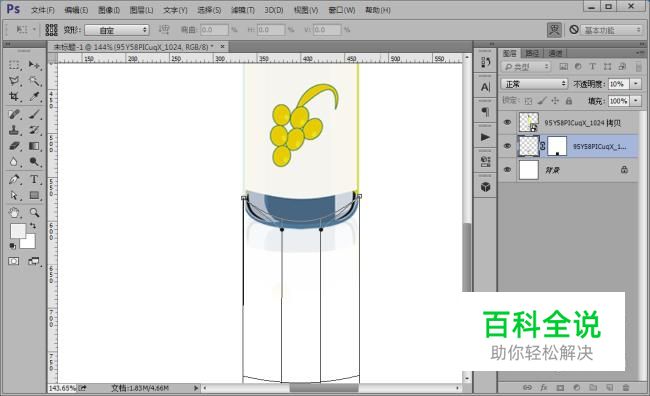Select the Brush tool
The image size is (650, 396).
[34, 114]
